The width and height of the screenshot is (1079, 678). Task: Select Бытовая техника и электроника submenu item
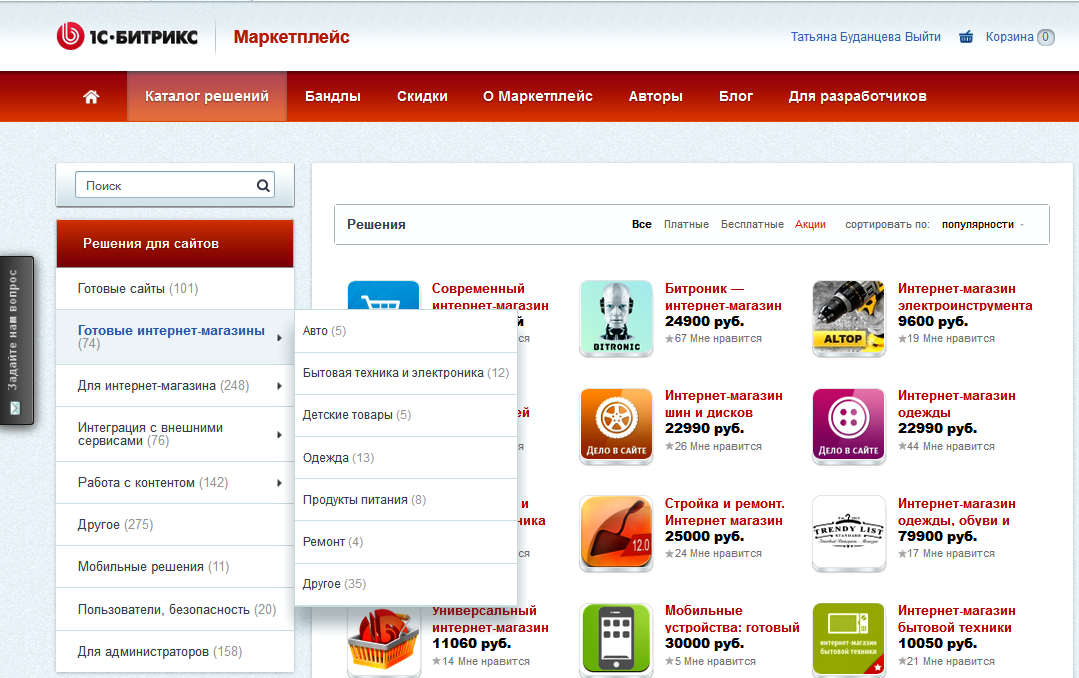pyautogui.click(x=405, y=373)
